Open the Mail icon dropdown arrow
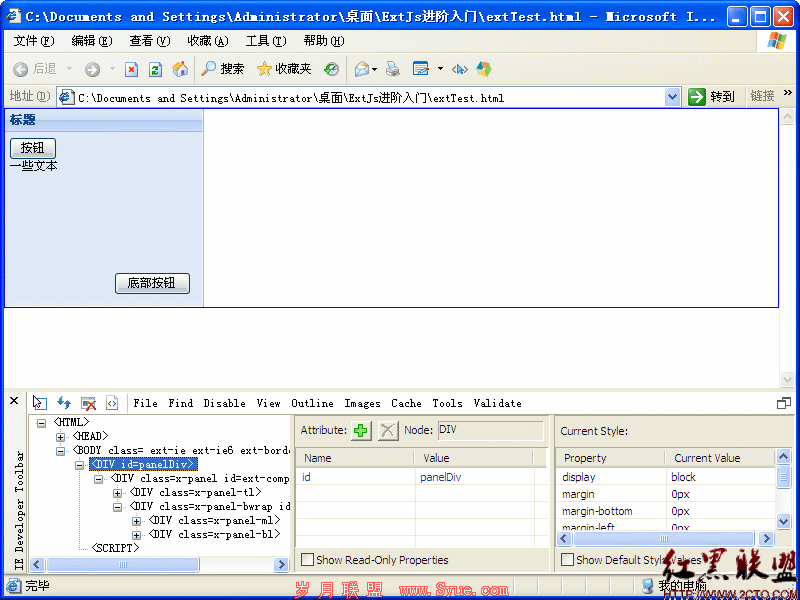The image size is (800, 600). point(374,69)
